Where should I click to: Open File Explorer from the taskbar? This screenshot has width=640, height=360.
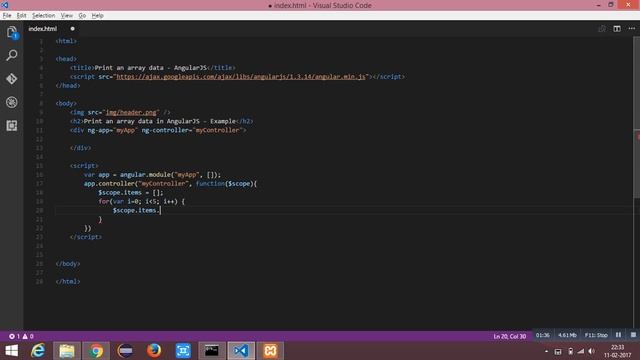(x=67, y=351)
